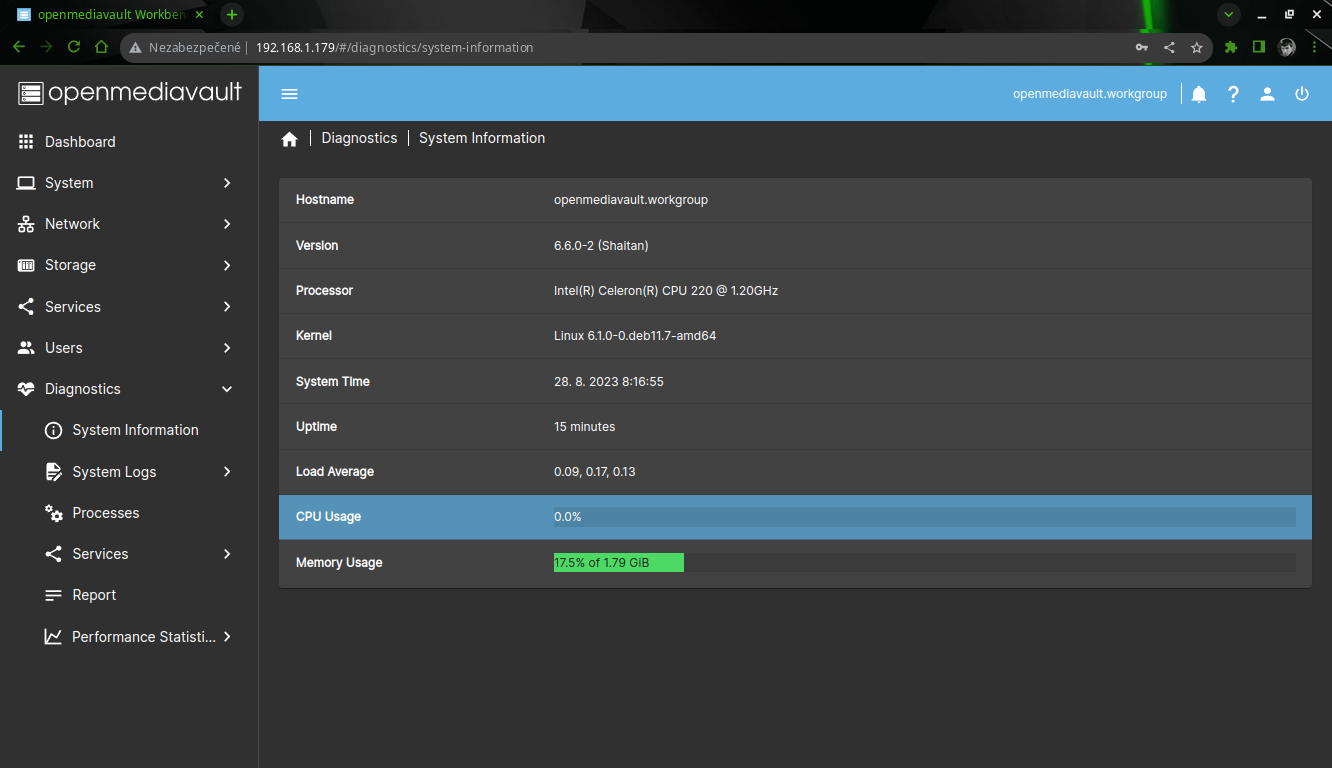This screenshot has height=768, width=1332.
Task: Click the browser address bar URL
Action: coord(394,47)
